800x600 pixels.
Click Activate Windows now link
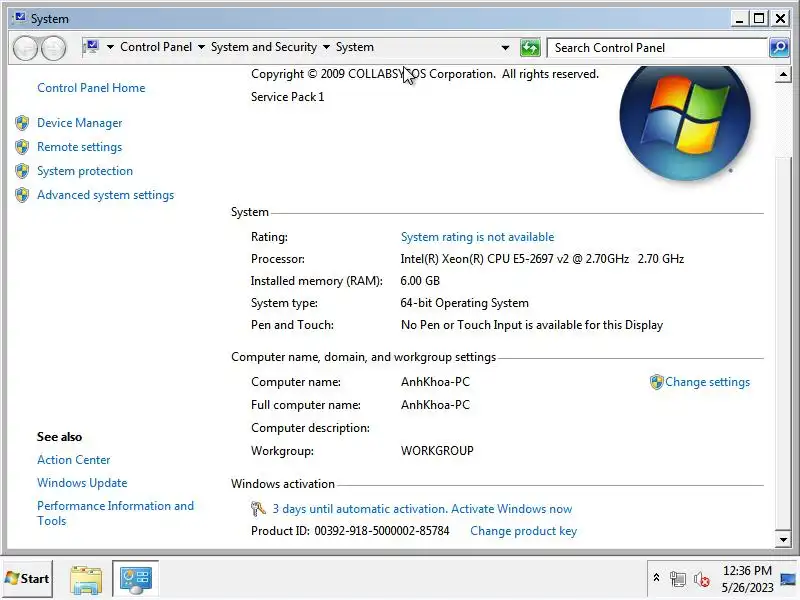click(511, 509)
